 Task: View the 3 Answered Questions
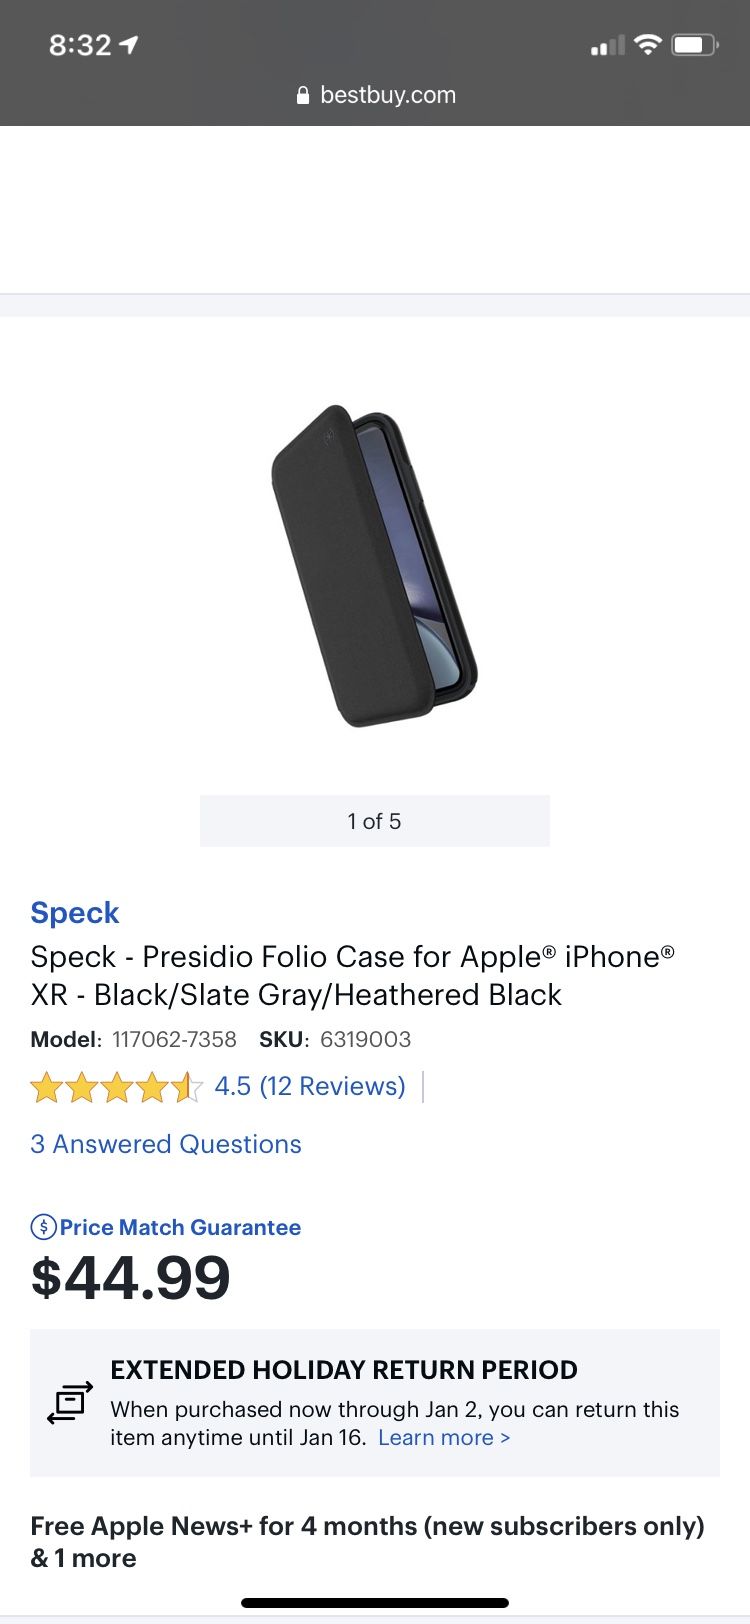(166, 1144)
